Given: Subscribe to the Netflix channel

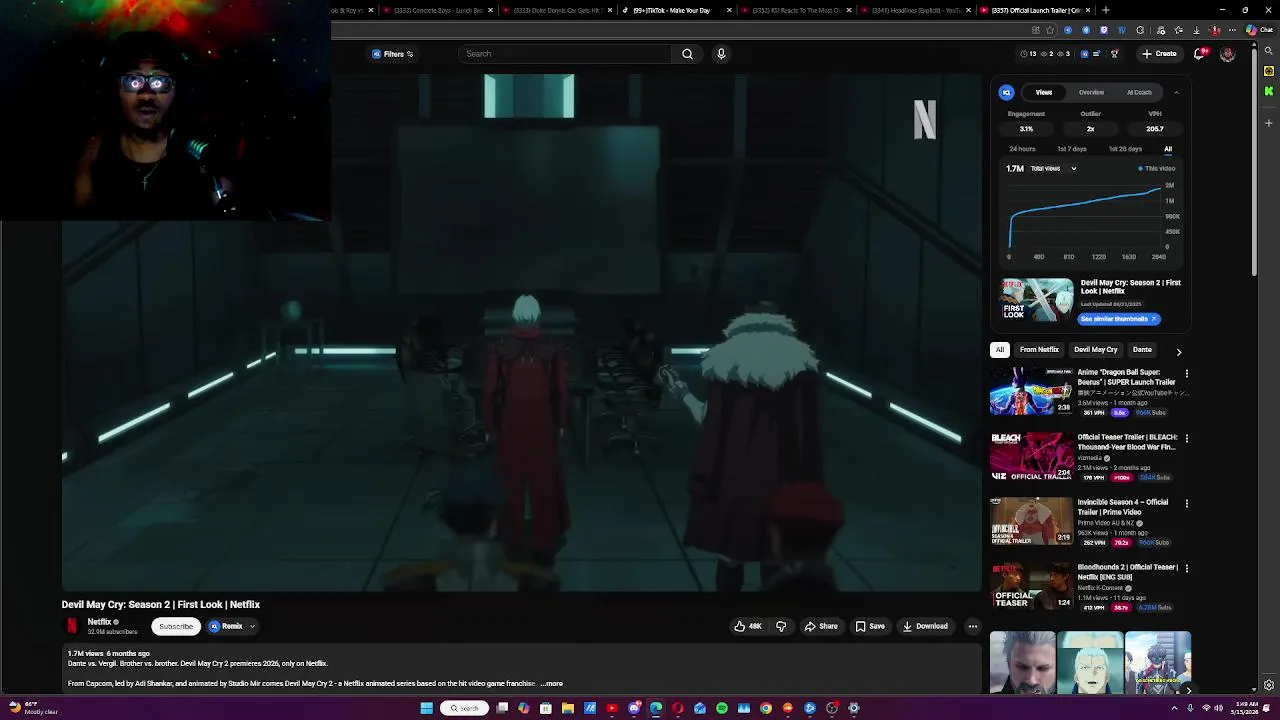Looking at the screenshot, I should [175, 626].
